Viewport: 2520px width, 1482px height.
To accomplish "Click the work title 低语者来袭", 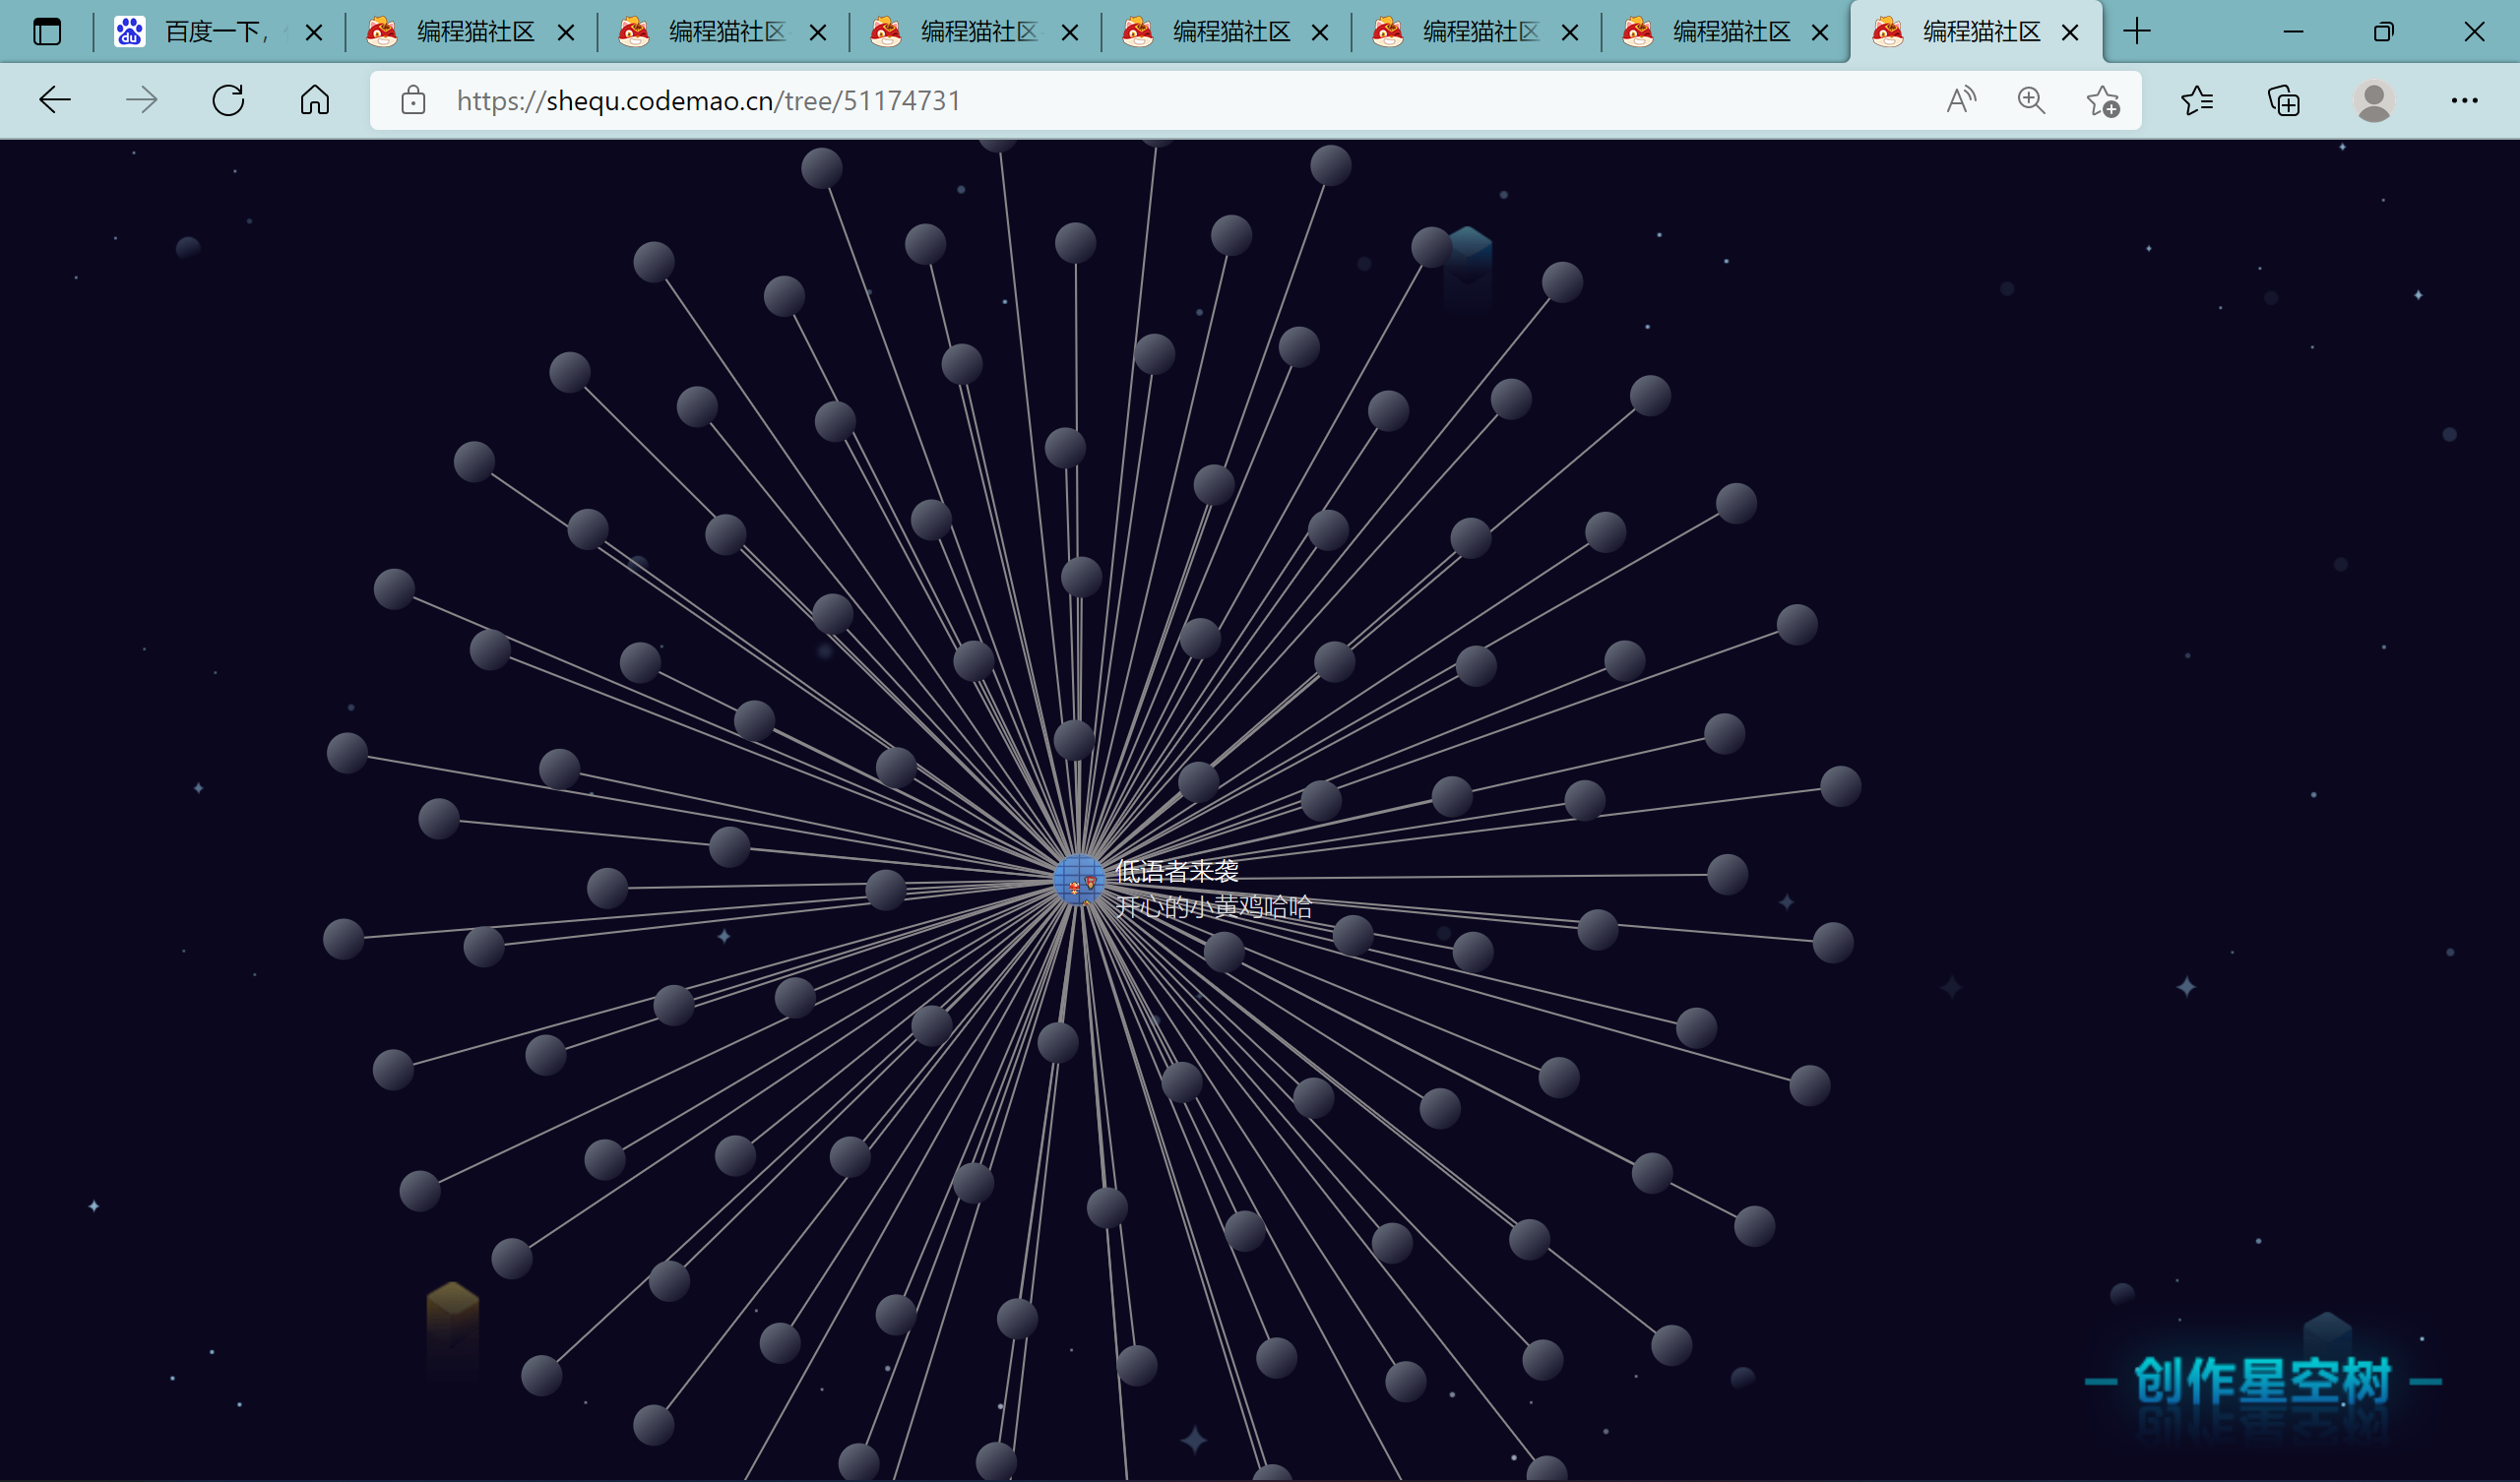I will point(1177,871).
